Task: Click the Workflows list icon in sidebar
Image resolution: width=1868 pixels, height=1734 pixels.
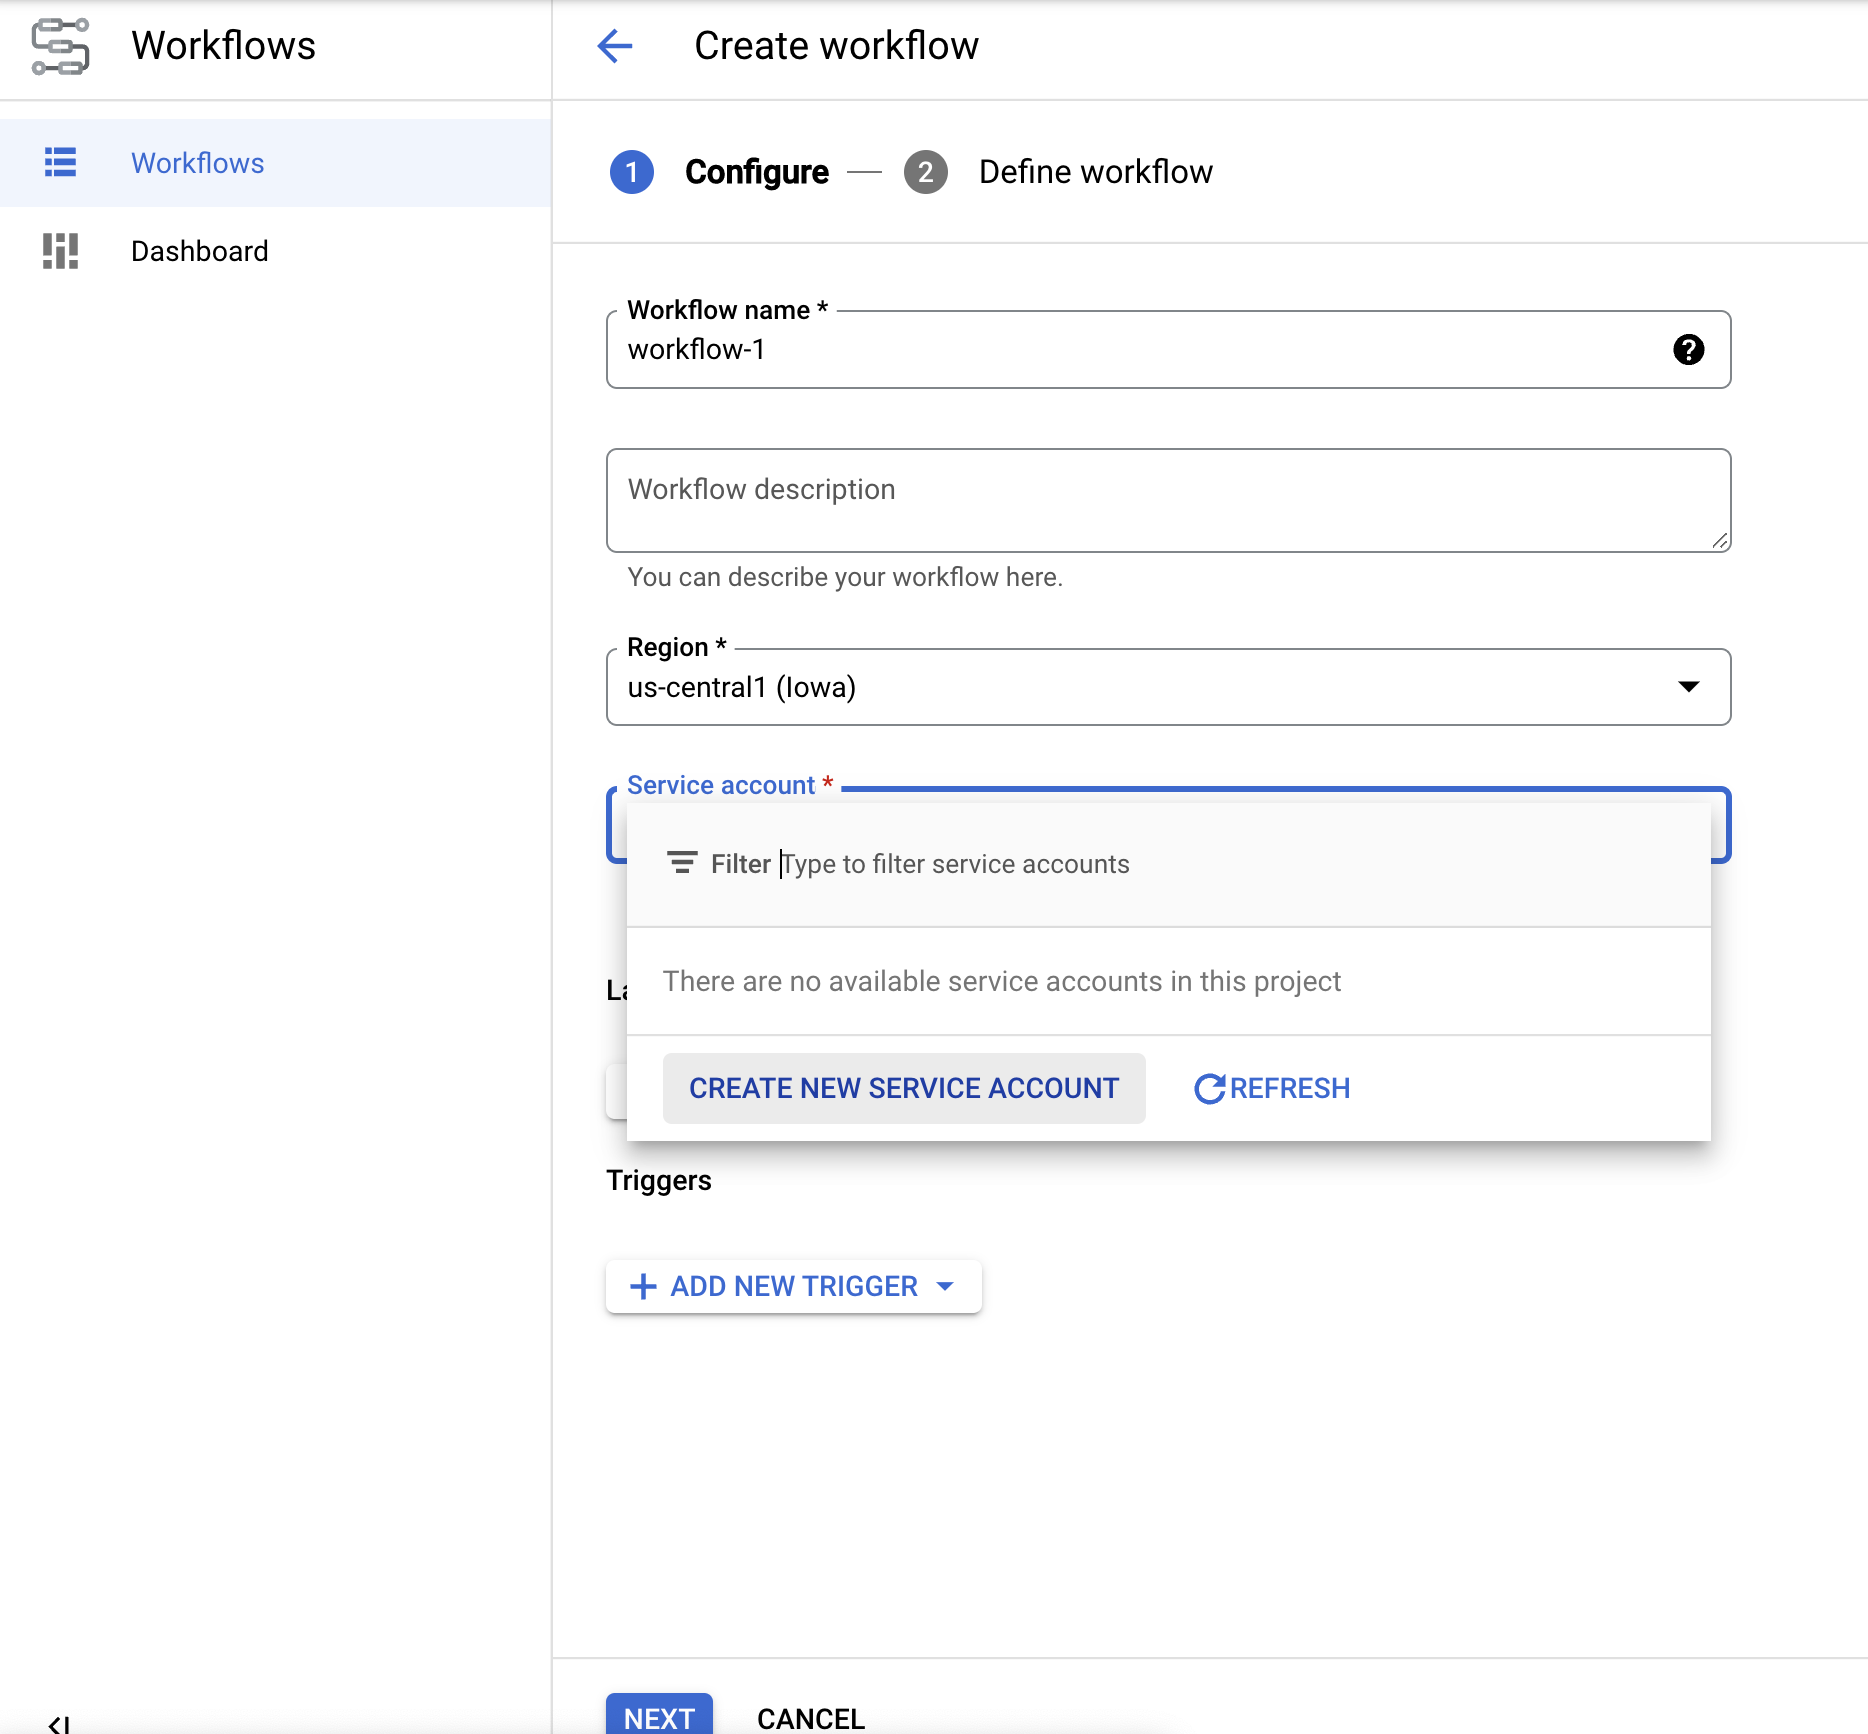Action: click(60, 162)
